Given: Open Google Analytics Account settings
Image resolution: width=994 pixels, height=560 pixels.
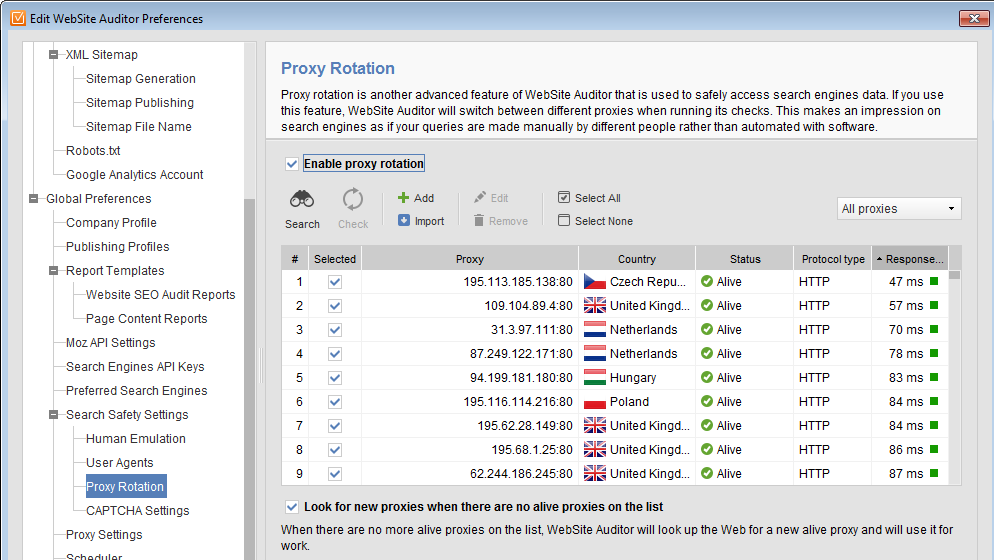Looking at the screenshot, I should coord(134,174).
